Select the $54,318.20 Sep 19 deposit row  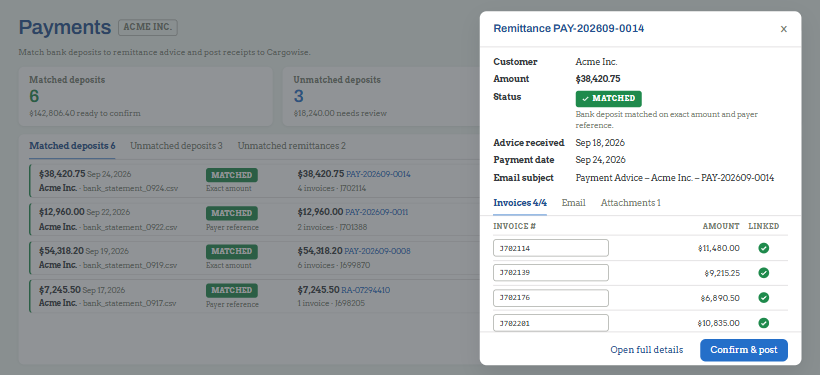[254, 258]
